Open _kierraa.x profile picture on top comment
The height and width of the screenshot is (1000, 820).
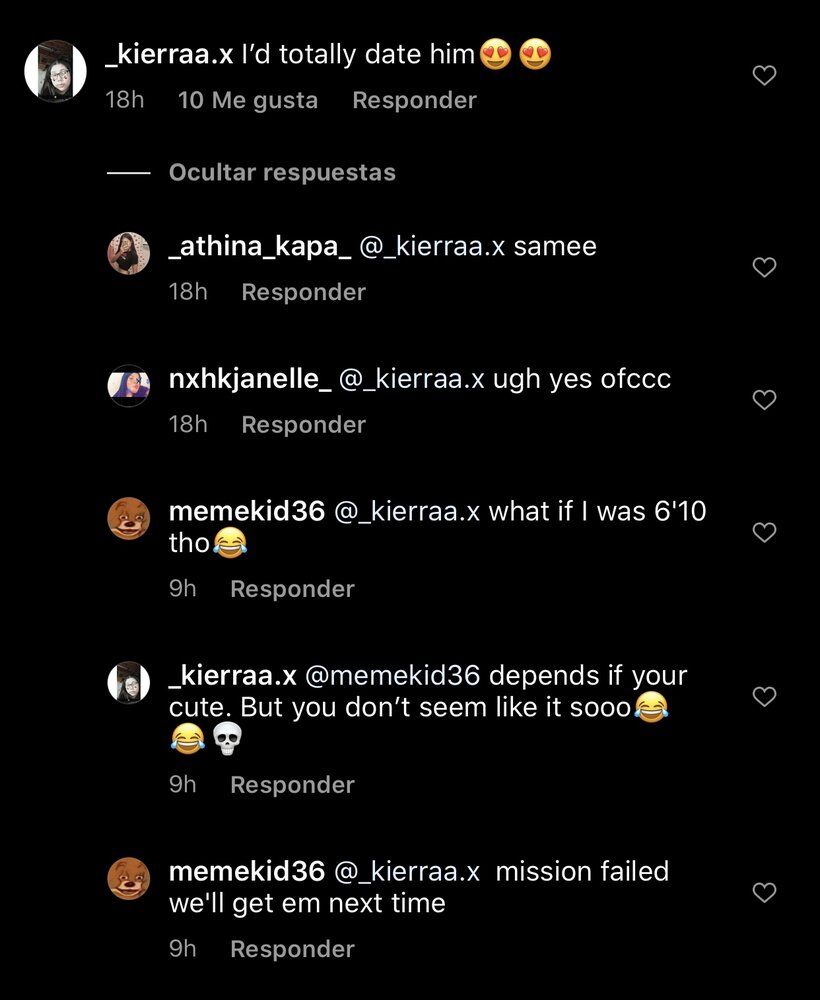(x=55, y=71)
